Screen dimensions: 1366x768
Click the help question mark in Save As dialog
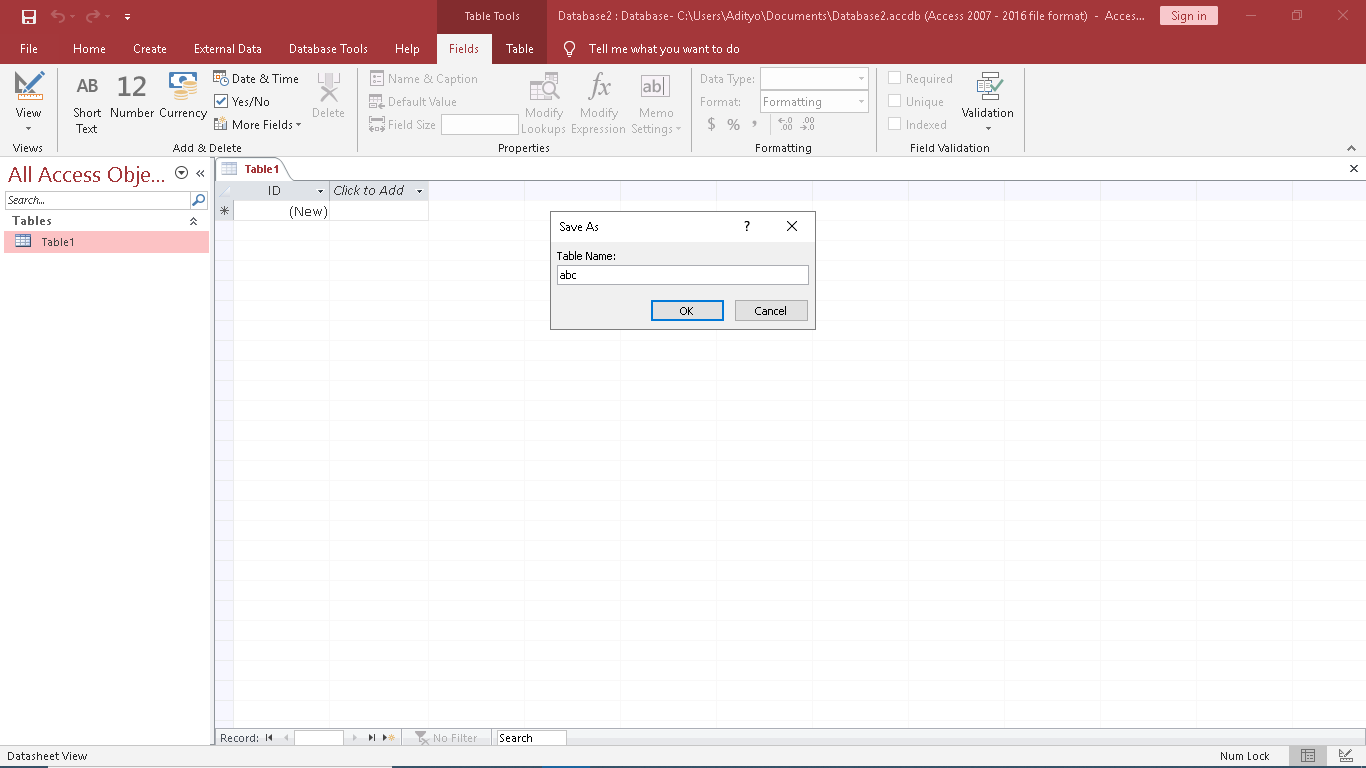coord(746,227)
